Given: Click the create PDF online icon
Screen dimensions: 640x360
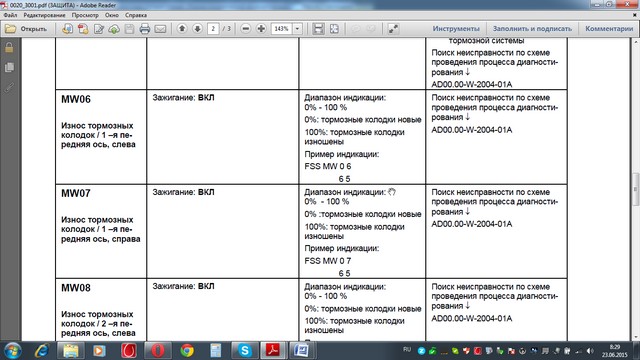Looking at the screenshot, I should click(83, 29).
